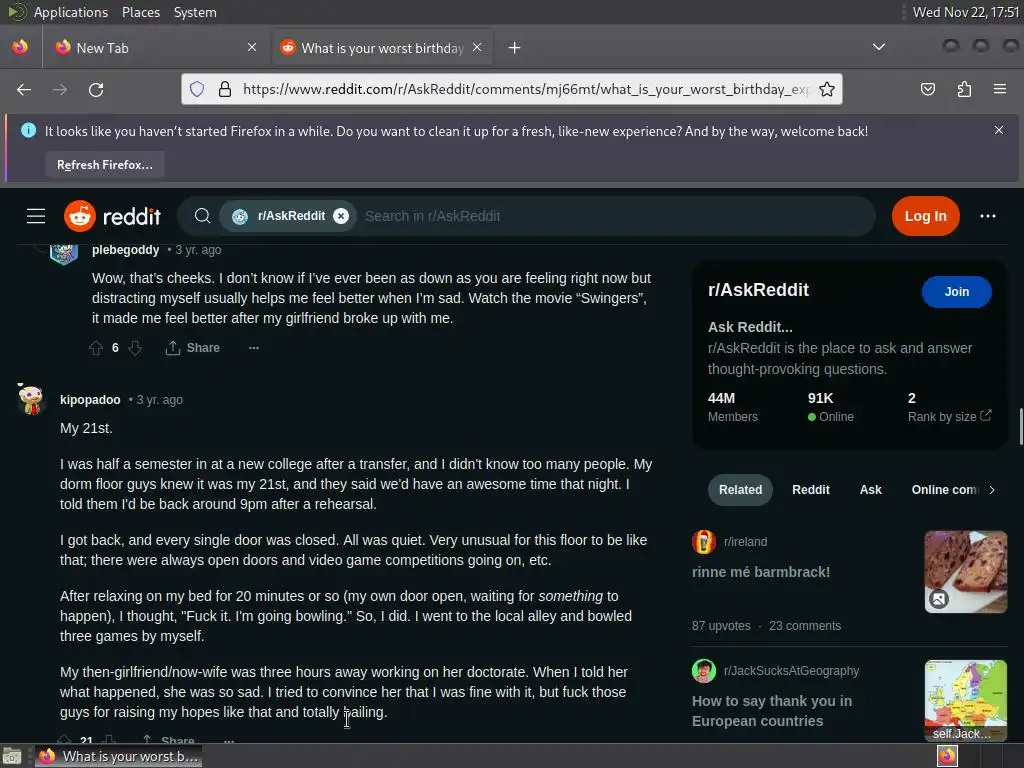1024x768 pixels.
Task: Click the Log In button
Action: 925,216
